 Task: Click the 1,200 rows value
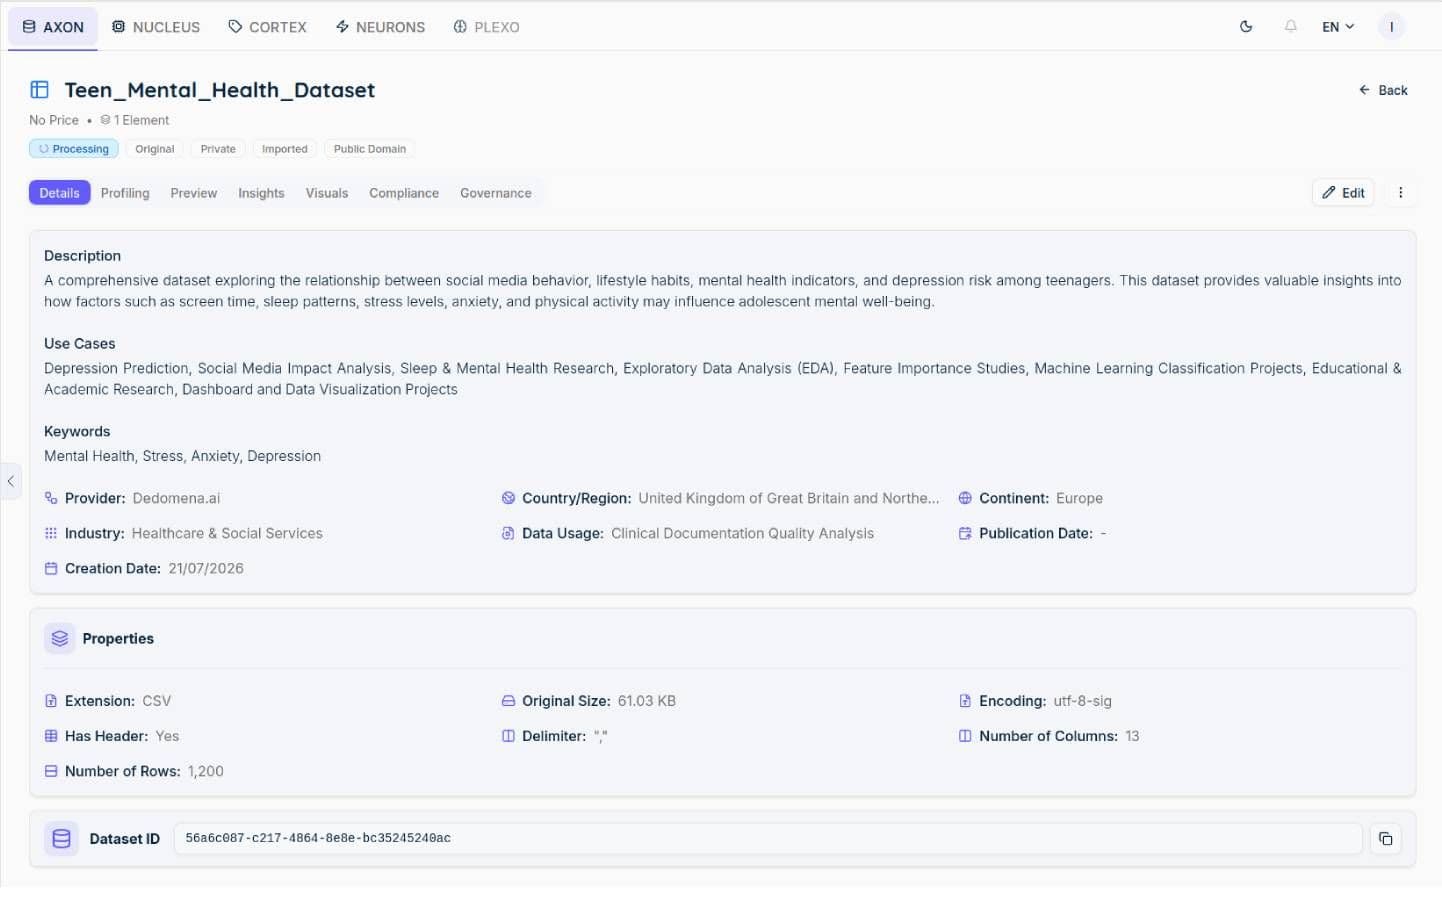pyautogui.click(x=206, y=771)
